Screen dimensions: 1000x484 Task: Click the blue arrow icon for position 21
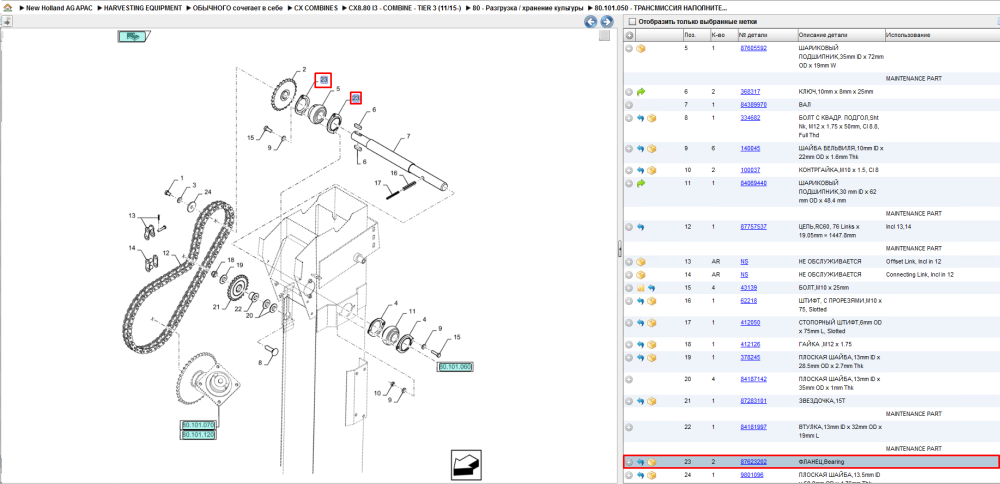pos(641,401)
